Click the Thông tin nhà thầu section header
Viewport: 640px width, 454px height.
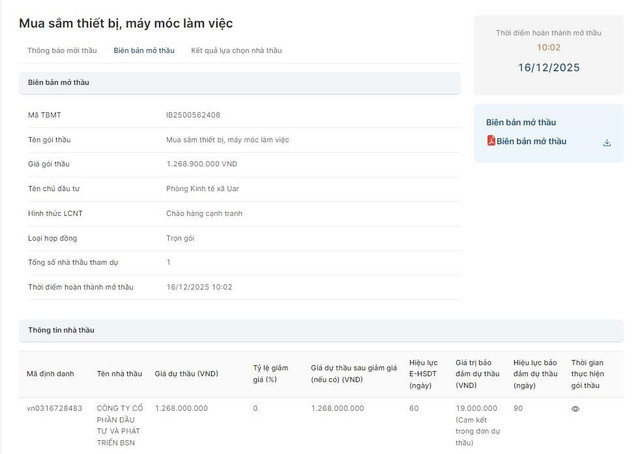[61, 330]
